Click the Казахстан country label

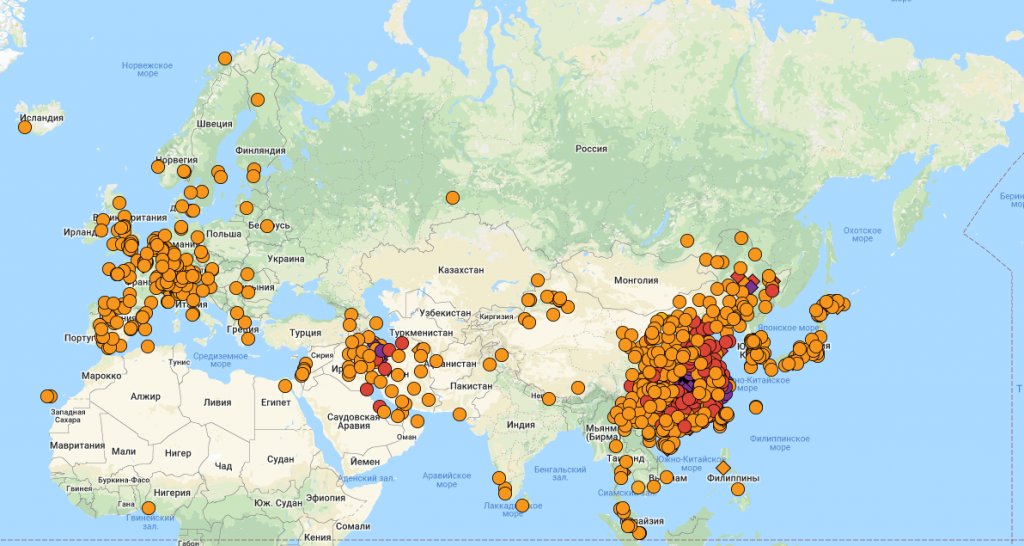(461, 270)
